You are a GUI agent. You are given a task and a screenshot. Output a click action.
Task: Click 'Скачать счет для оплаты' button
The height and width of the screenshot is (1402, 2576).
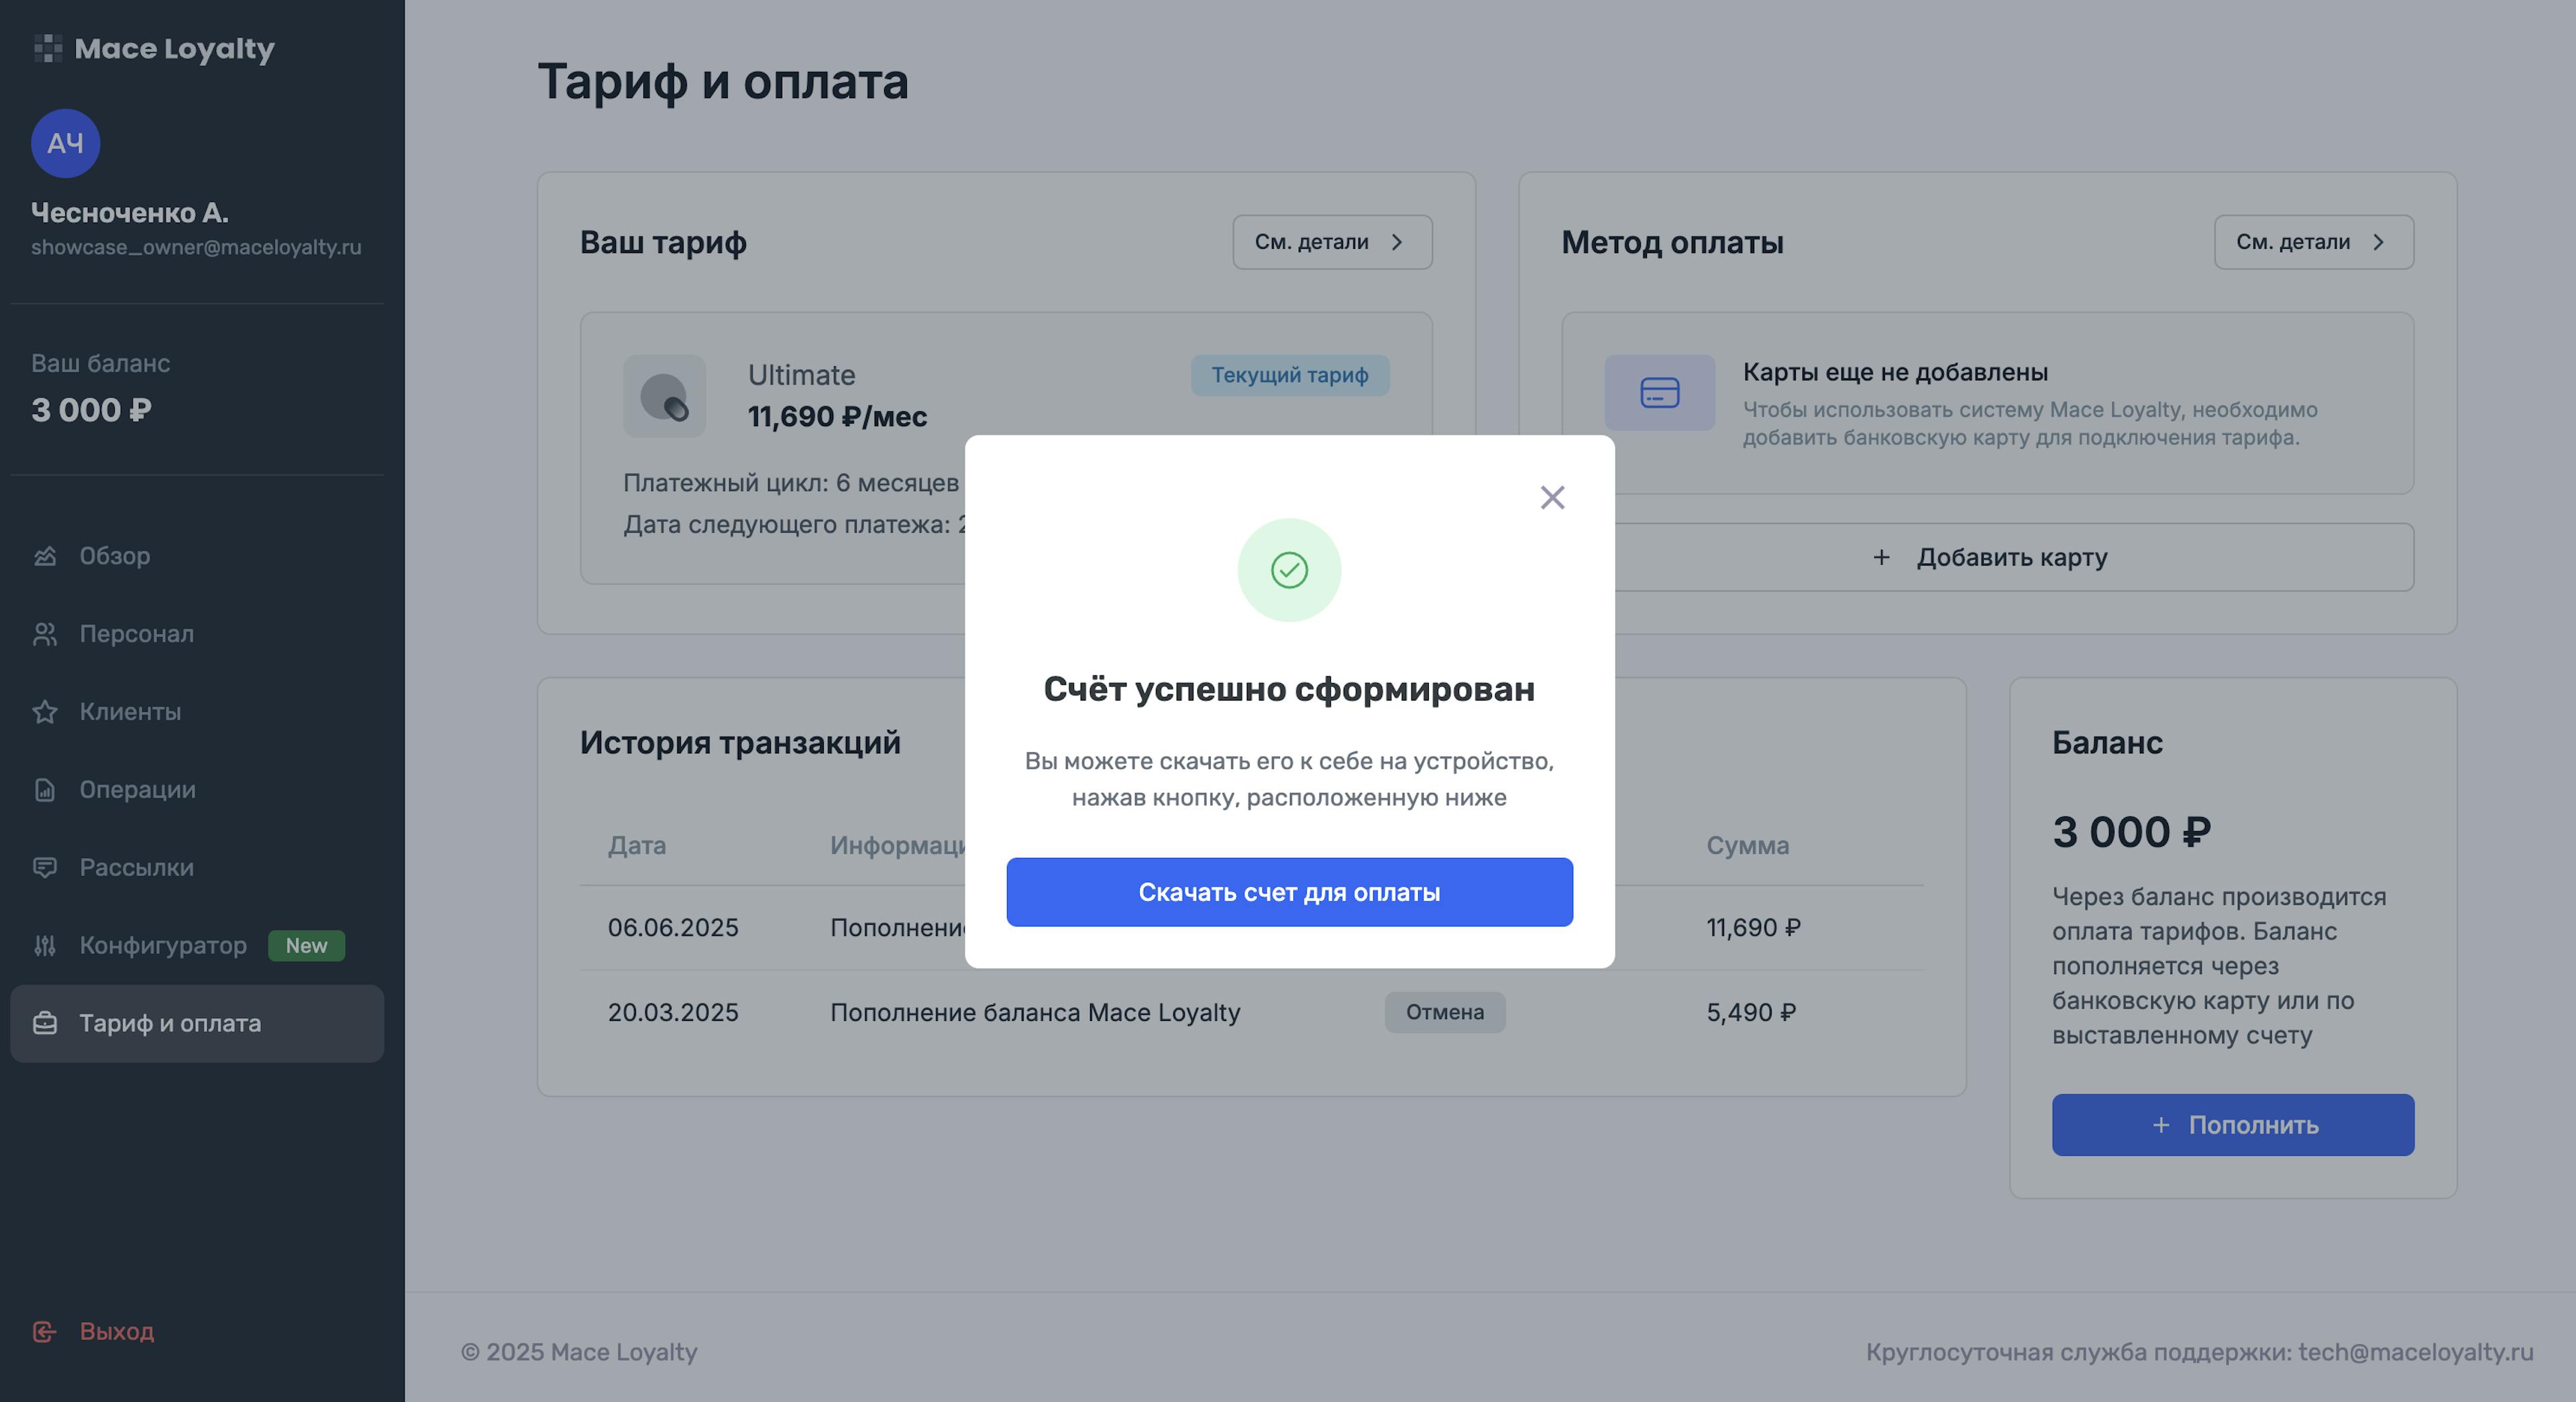pos(1289,892)
